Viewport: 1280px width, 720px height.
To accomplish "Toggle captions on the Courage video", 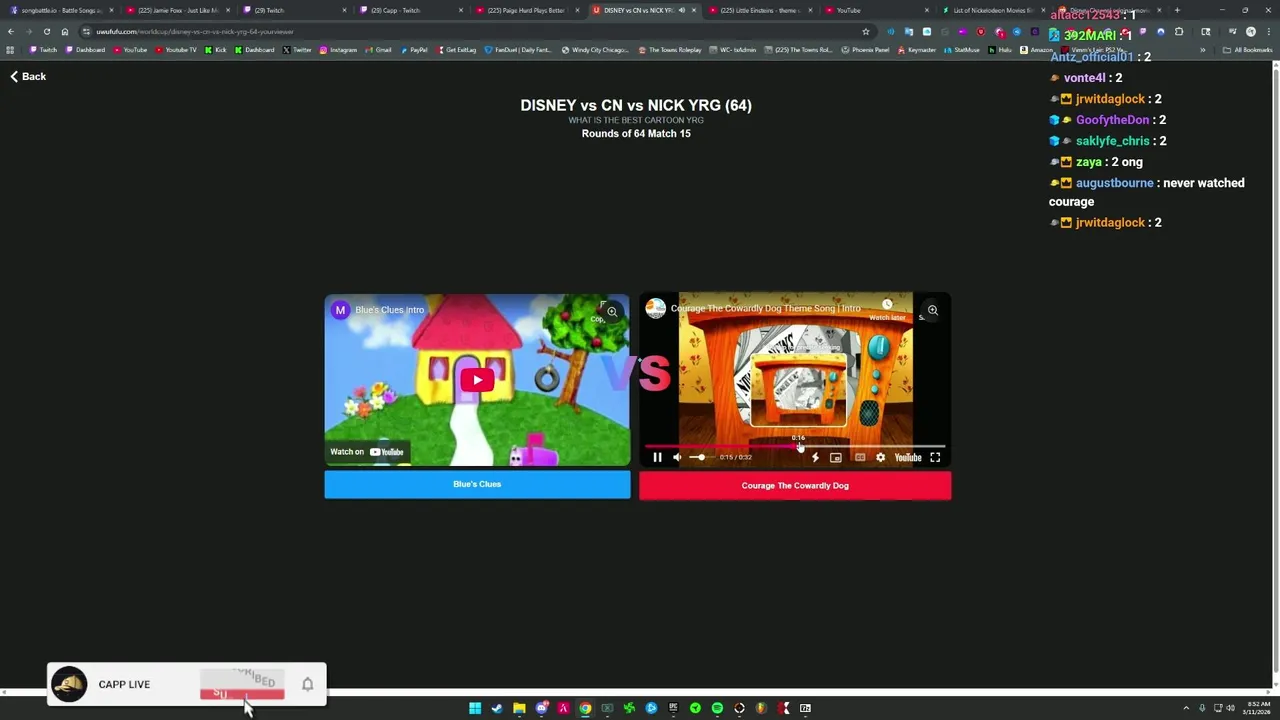I will 859,457.
